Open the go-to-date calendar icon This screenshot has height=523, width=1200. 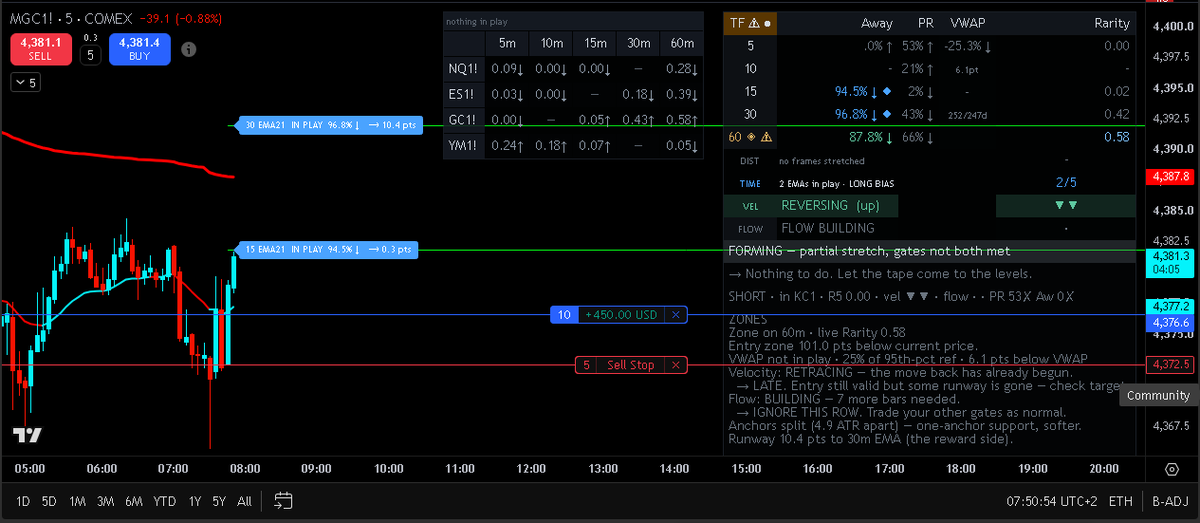click(283, 501)
